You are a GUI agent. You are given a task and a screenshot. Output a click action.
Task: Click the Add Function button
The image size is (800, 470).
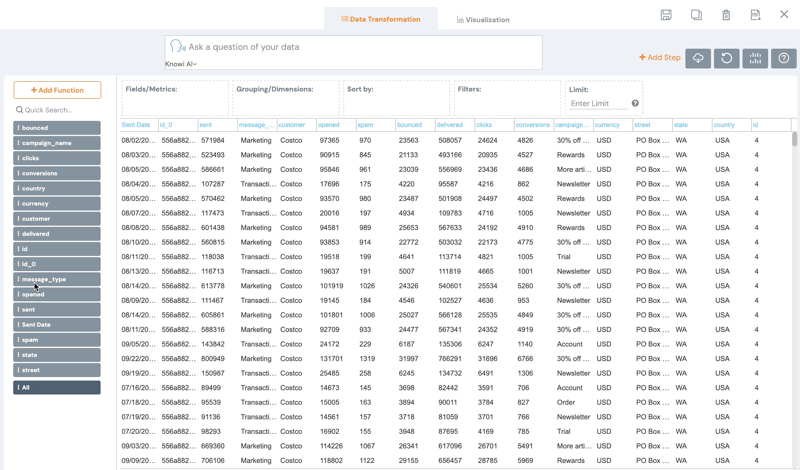(x=57, y=90)
